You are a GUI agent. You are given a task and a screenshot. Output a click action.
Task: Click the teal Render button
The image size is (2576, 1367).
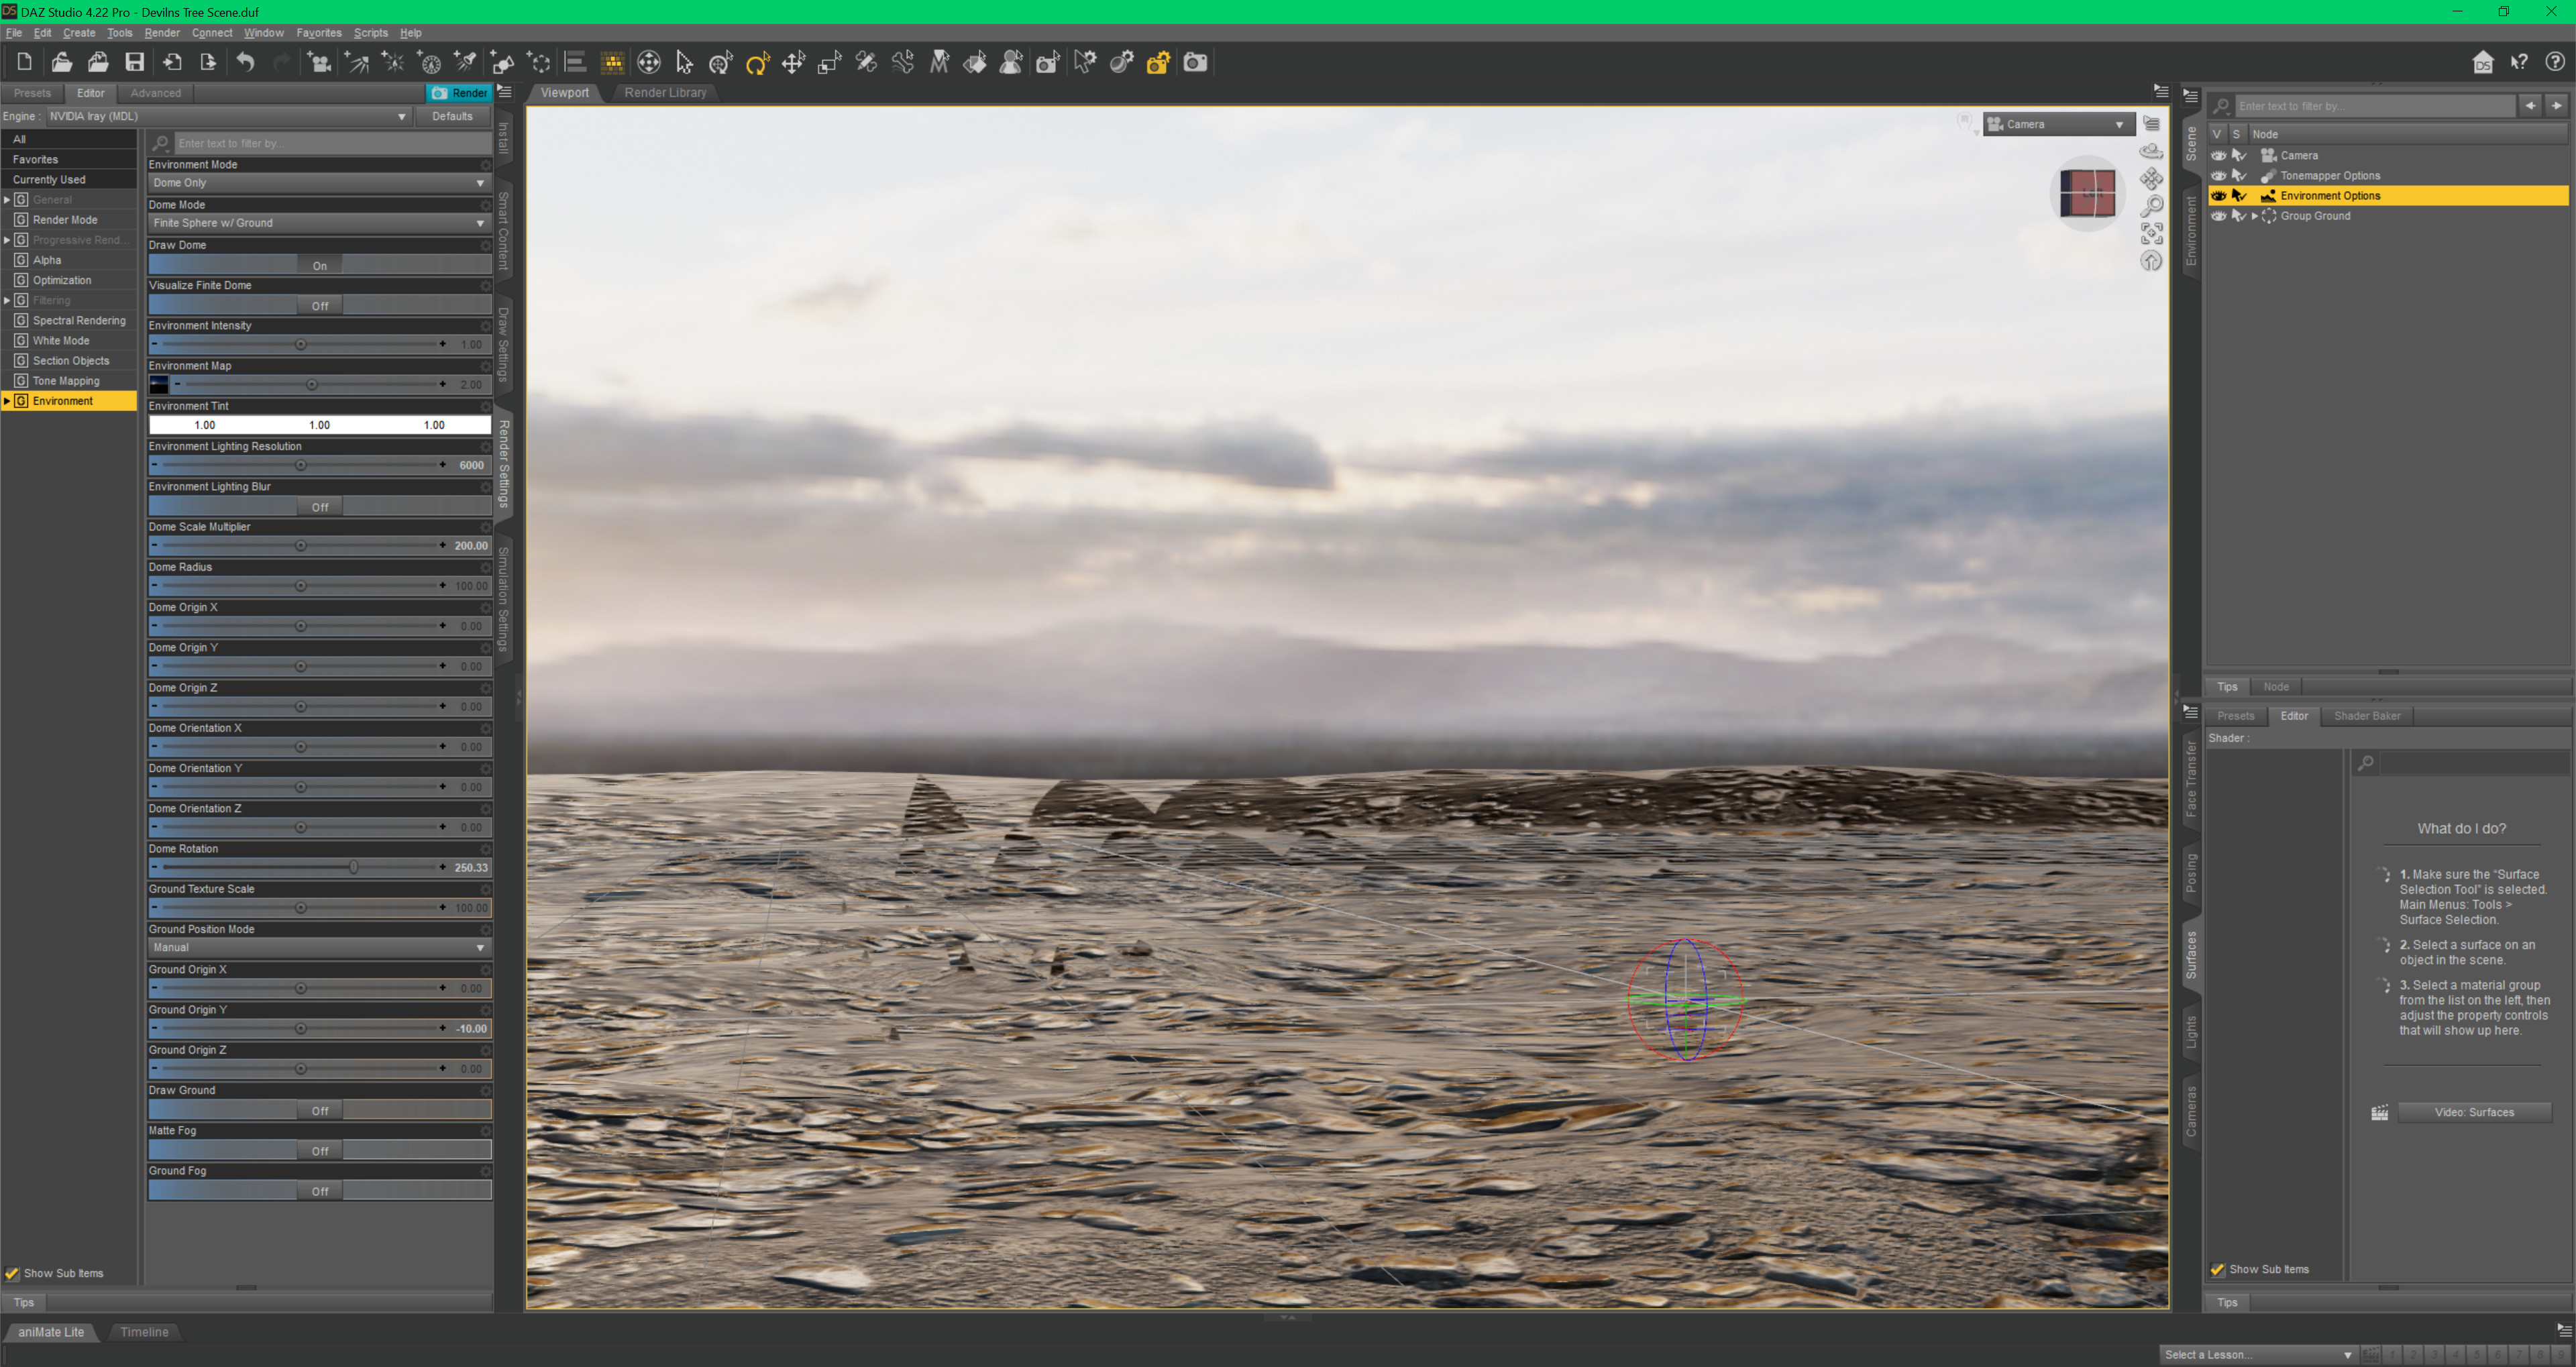click(x=460, y=93)
